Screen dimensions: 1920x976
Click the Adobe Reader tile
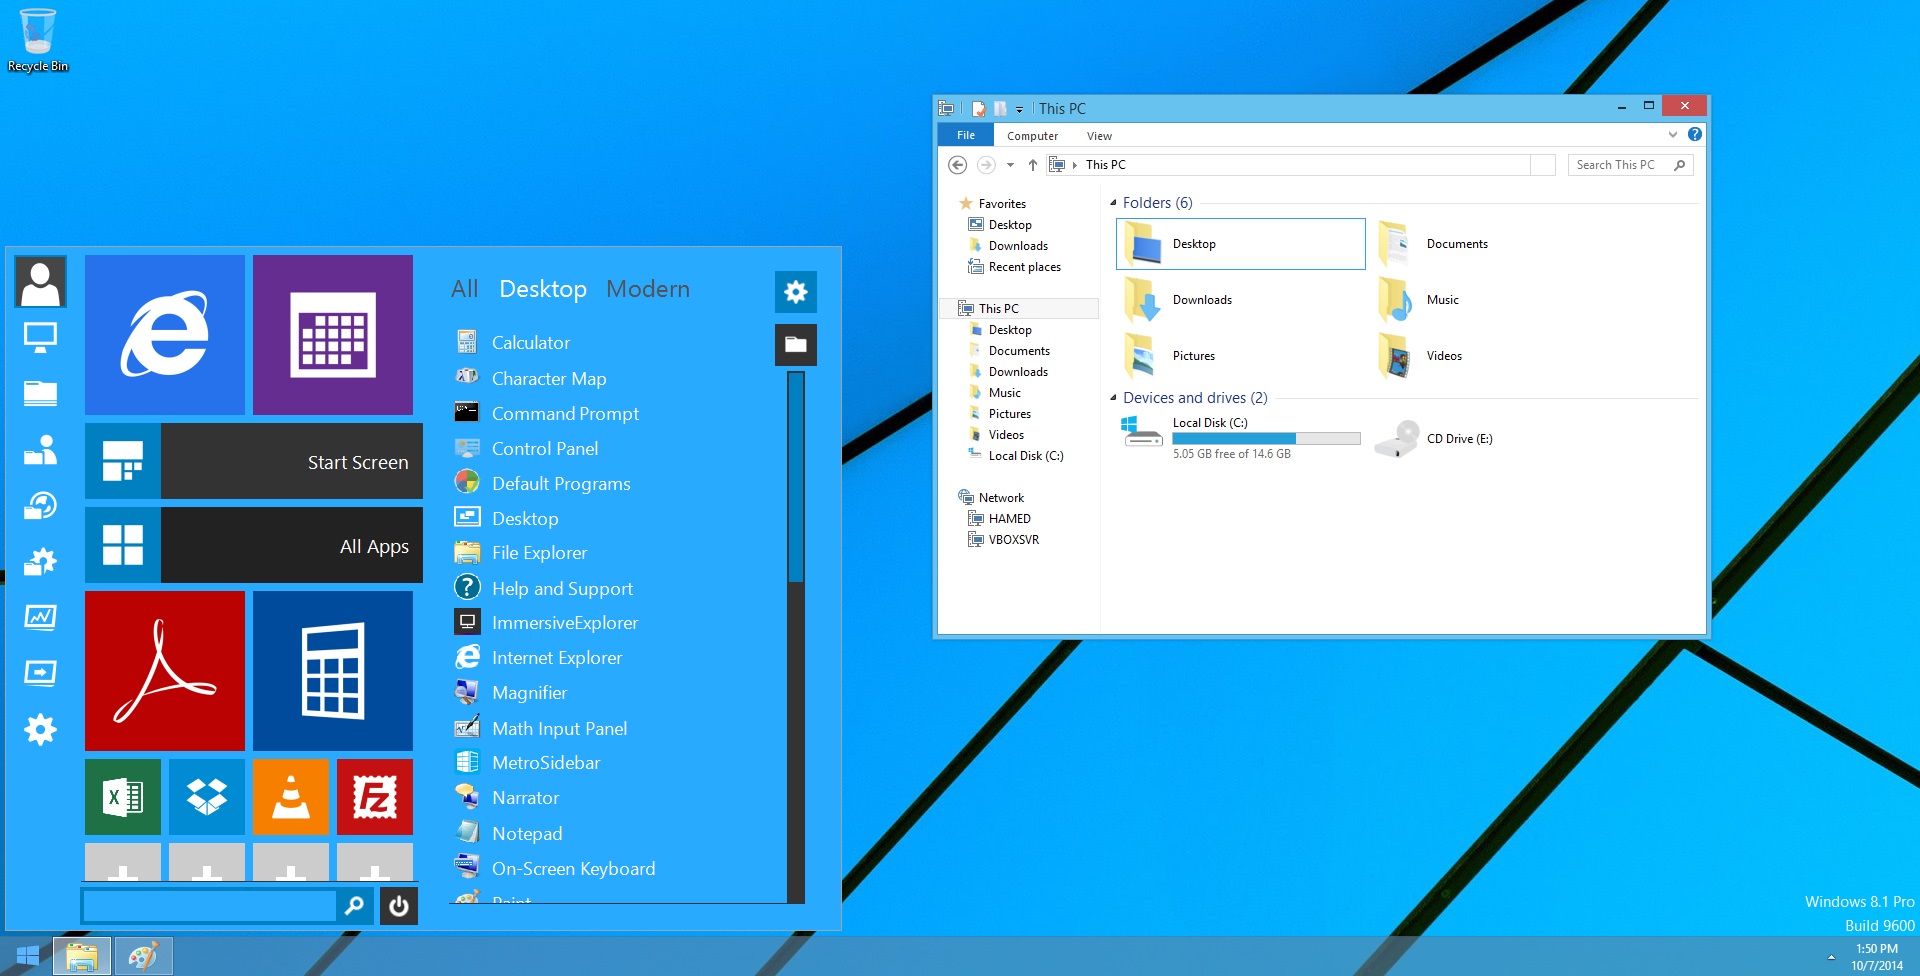(165, 670)
